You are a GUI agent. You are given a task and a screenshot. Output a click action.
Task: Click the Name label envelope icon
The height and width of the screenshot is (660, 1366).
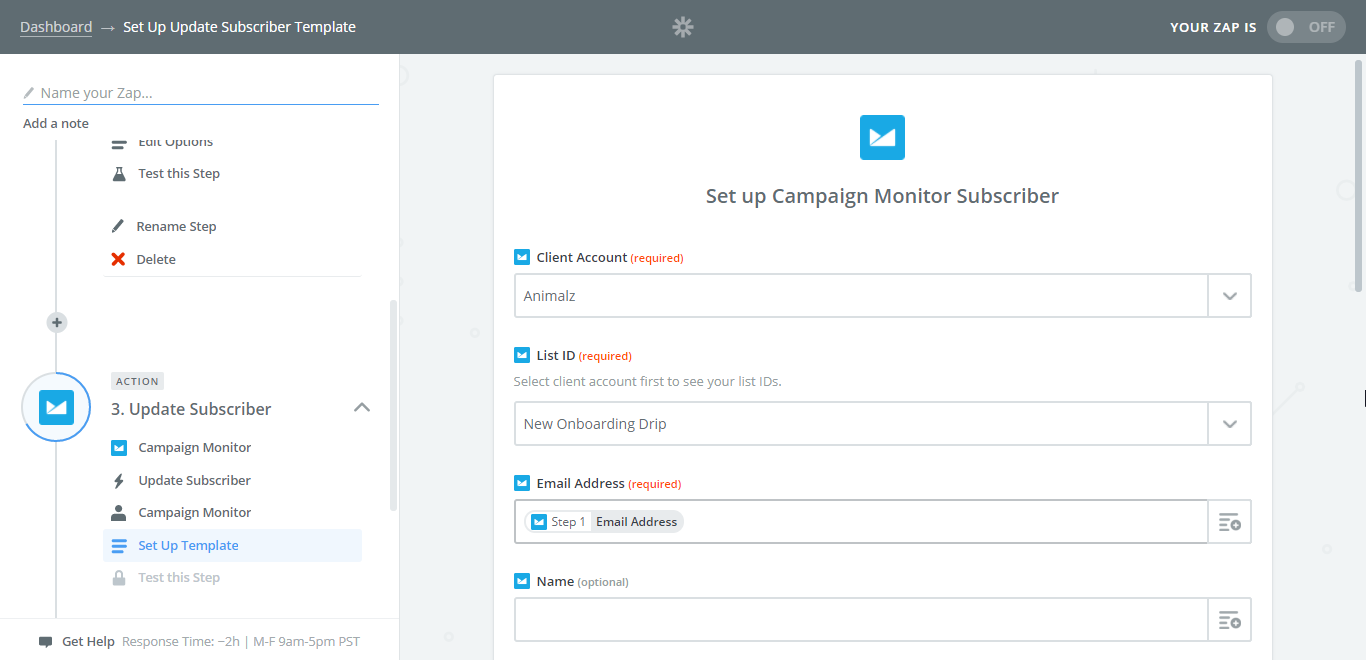521,581
